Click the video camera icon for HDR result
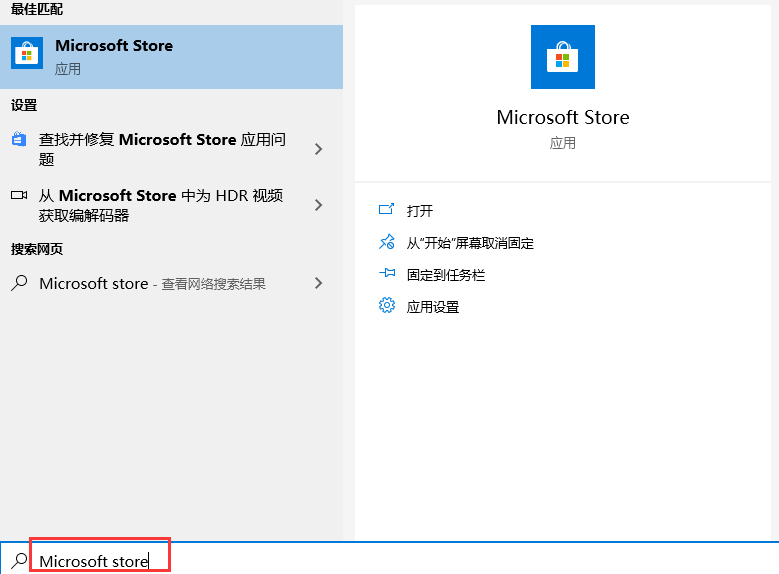779x574 pixels. click(19, 195)
